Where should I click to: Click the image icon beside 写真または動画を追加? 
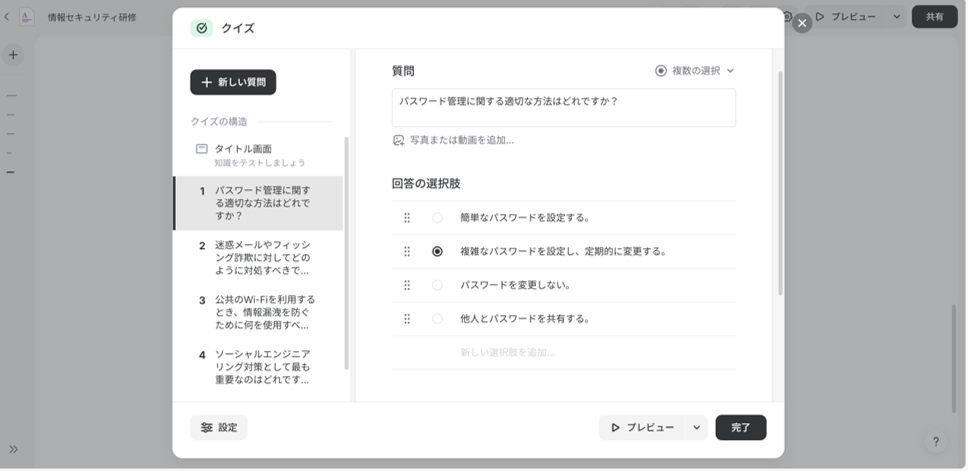398,140
